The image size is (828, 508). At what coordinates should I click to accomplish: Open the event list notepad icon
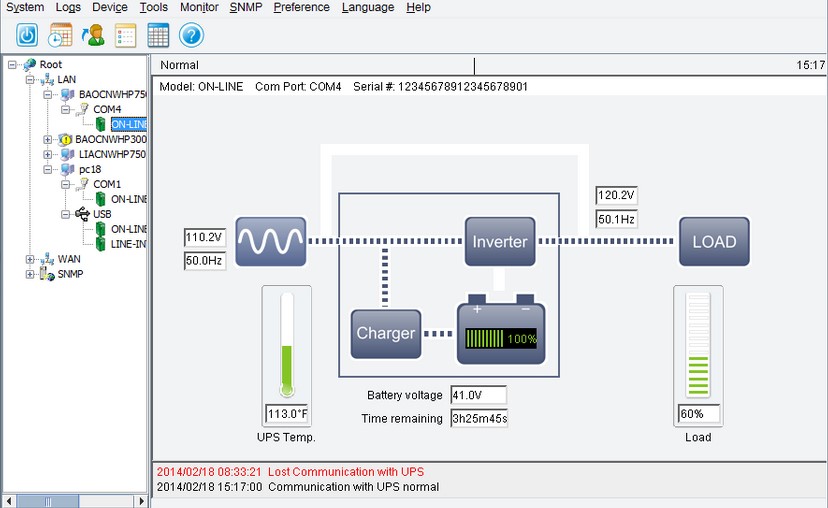click(126, 35)
